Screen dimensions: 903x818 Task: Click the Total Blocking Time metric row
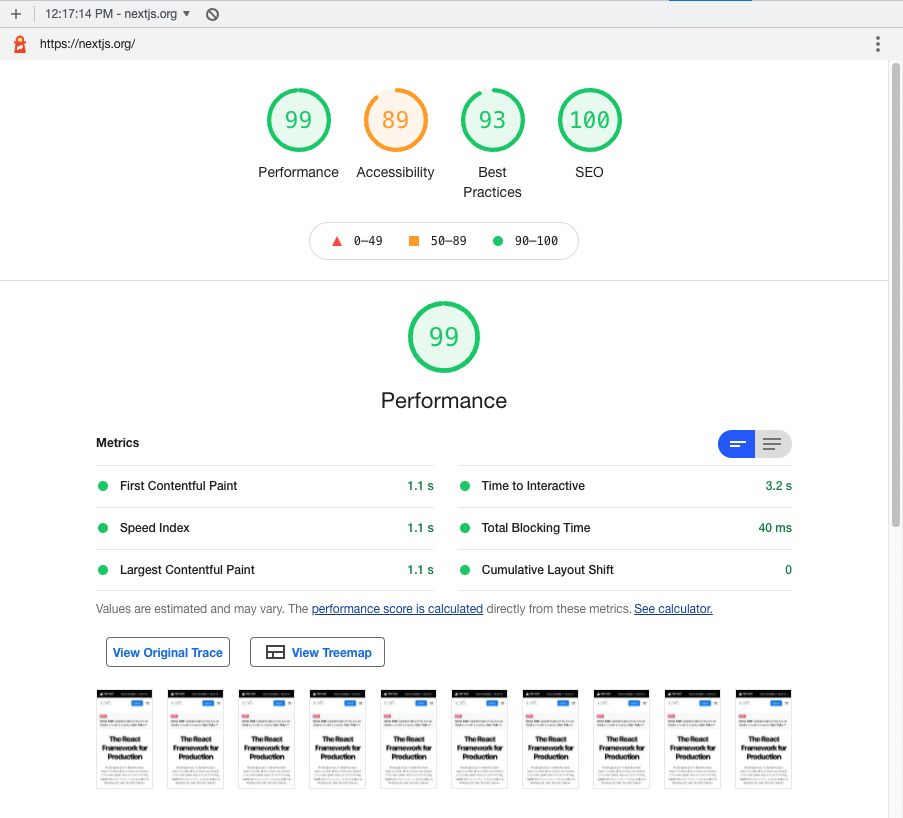(625, 528)
